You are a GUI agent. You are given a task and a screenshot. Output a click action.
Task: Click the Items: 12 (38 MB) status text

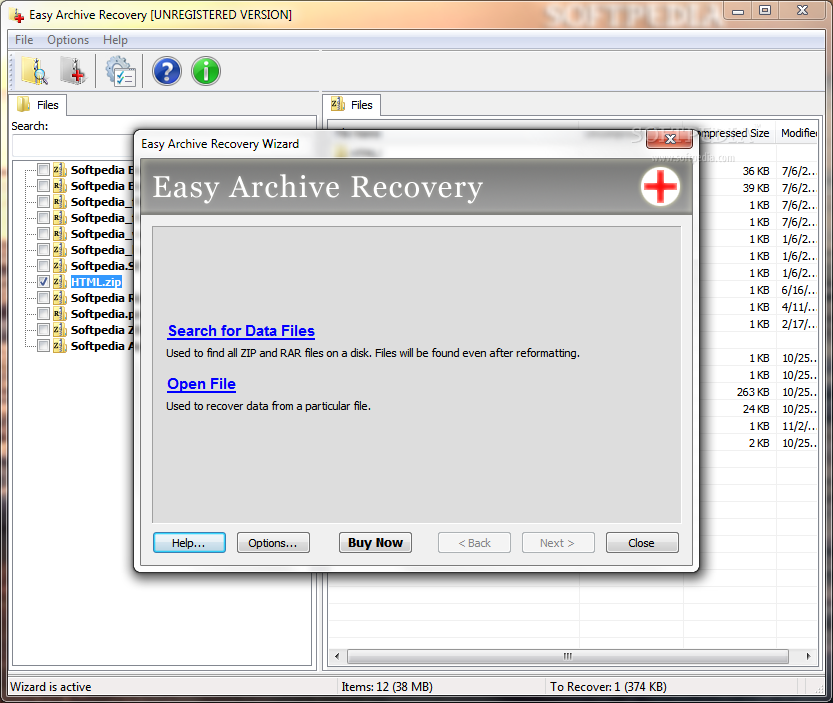click(x=387, y=687)
